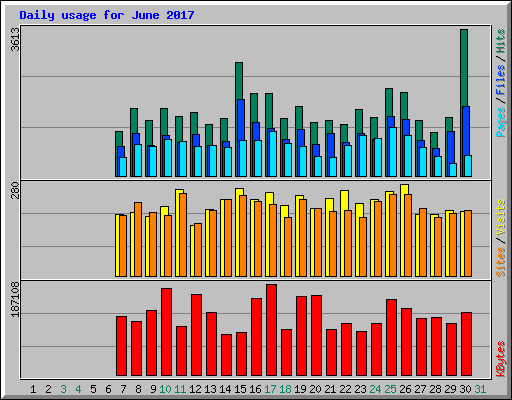Image resolution: width=512 pixels, height=400 pixels.
Task: Click the yellow visits bar for day 12
Action: (x=192, y=251)
